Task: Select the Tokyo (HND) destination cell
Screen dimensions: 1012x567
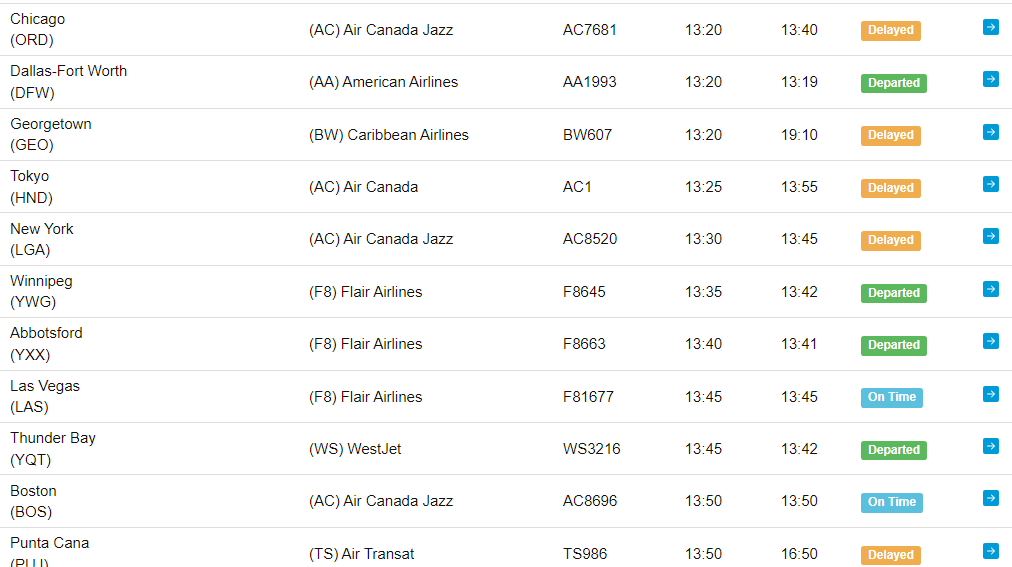Action: tap(32, 187)
